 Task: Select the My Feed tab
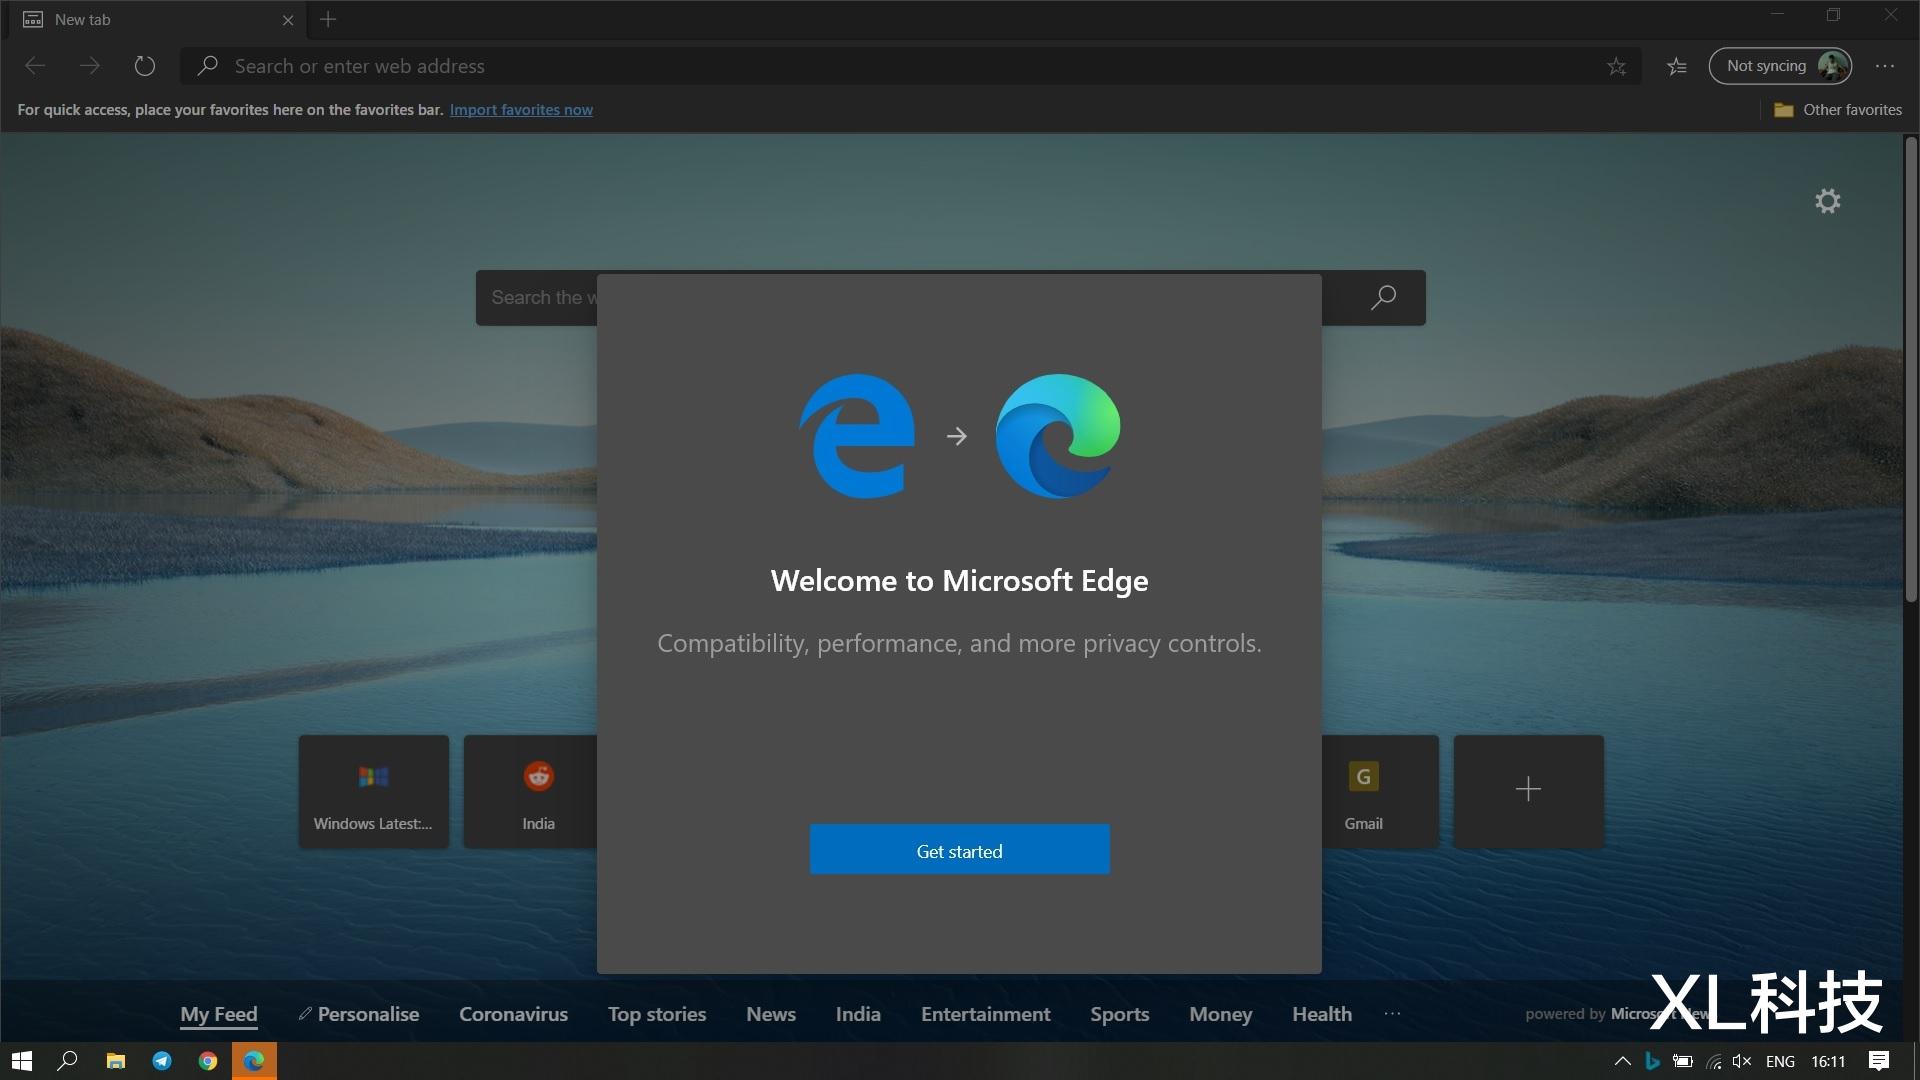[219, 1014]
